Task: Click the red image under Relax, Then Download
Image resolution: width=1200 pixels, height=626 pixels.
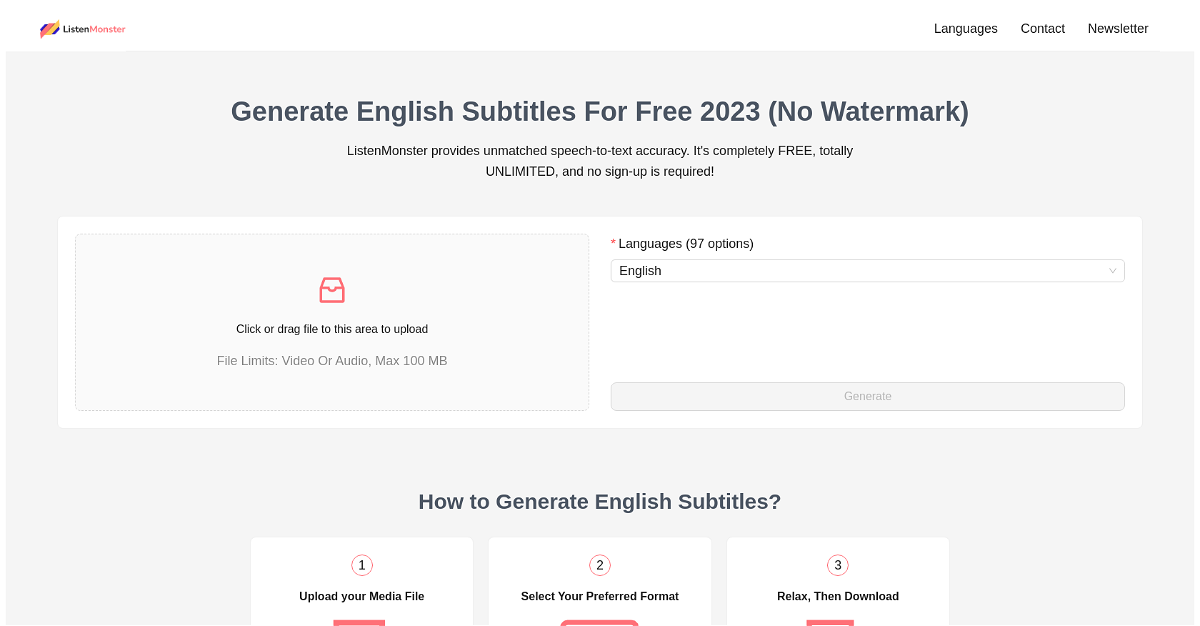Action: pyautogui.click(x=830, y=623)
